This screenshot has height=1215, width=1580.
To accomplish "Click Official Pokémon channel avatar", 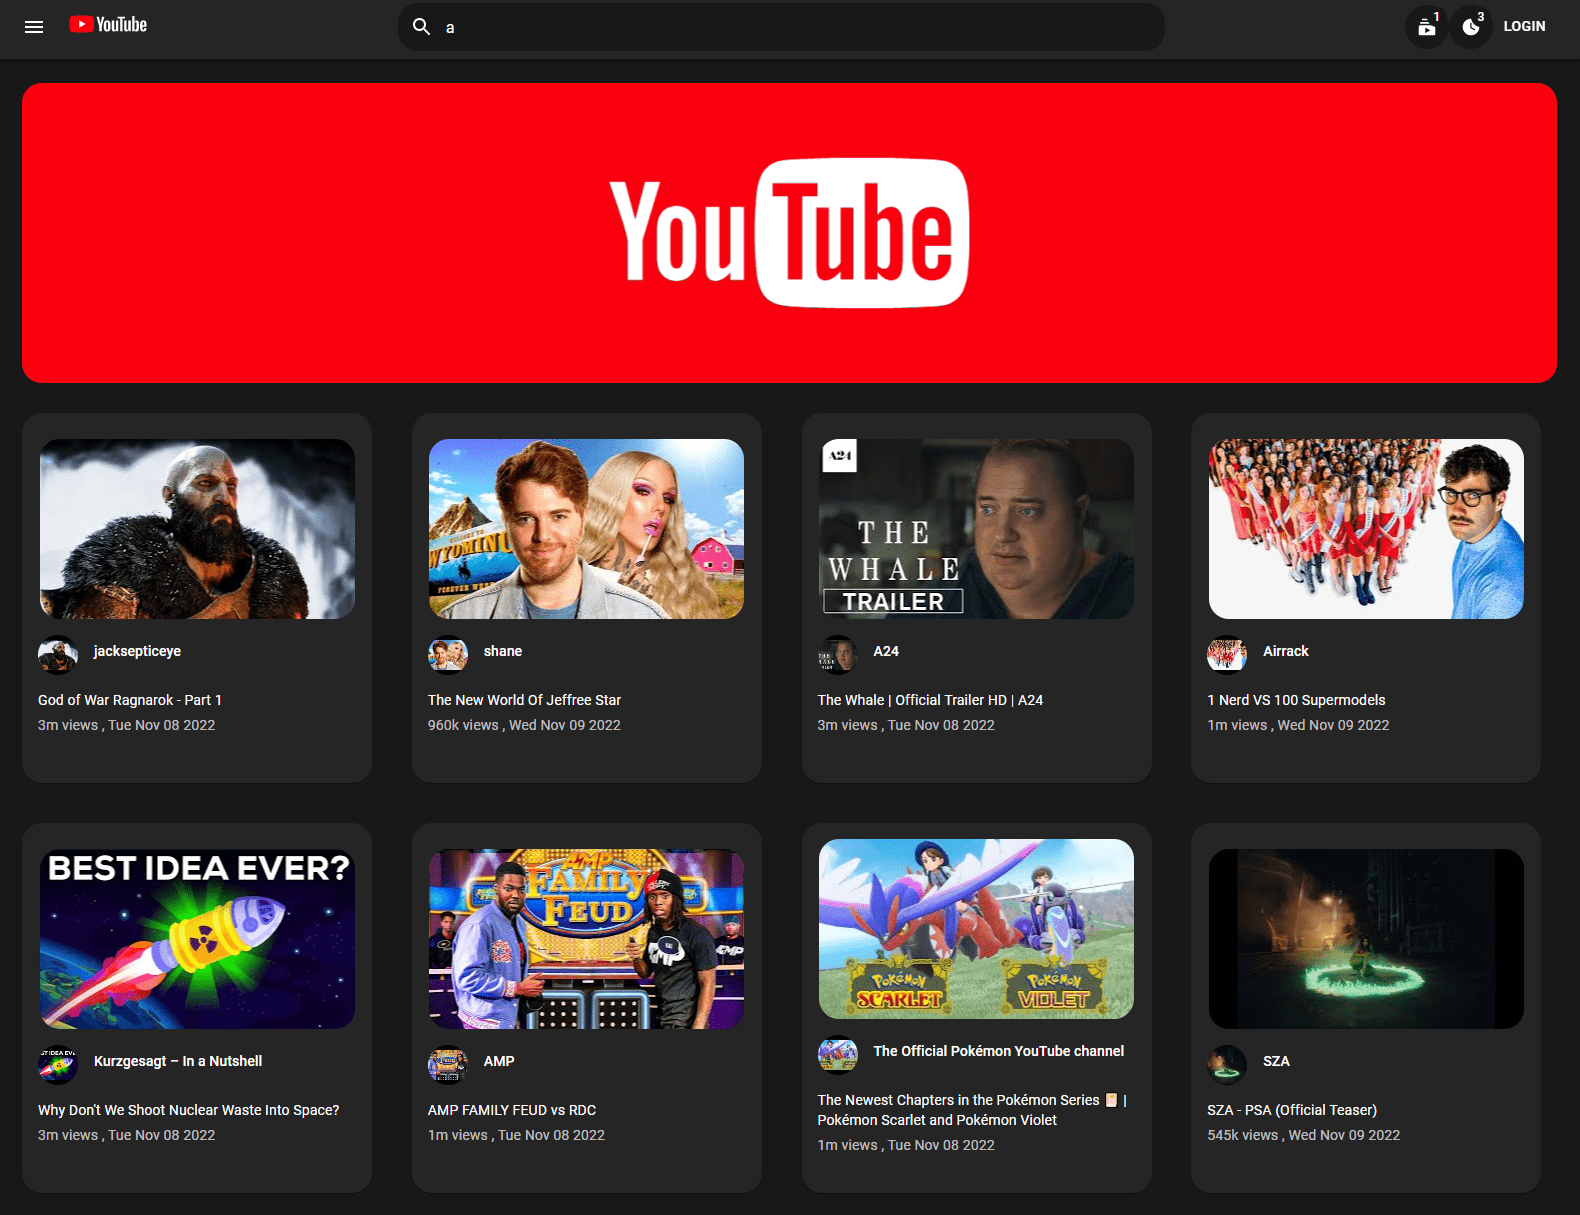I will click(x=838, y=1055).
